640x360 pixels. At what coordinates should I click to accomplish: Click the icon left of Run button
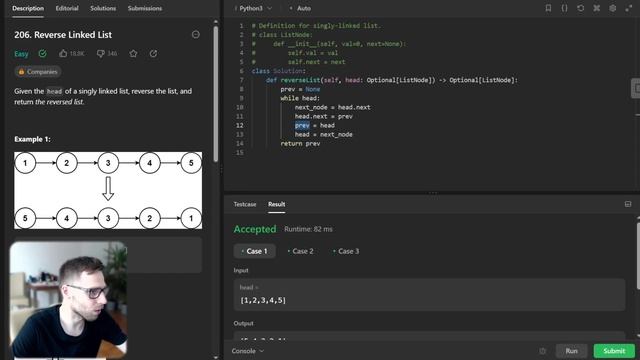point(542,351)
